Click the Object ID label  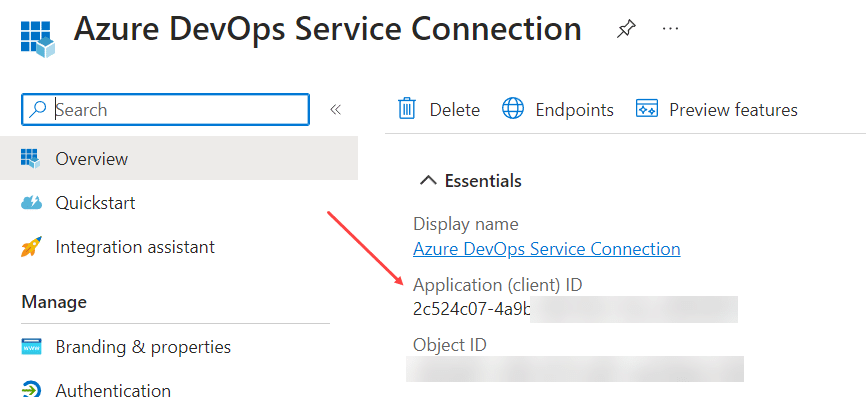coord(450,345)
